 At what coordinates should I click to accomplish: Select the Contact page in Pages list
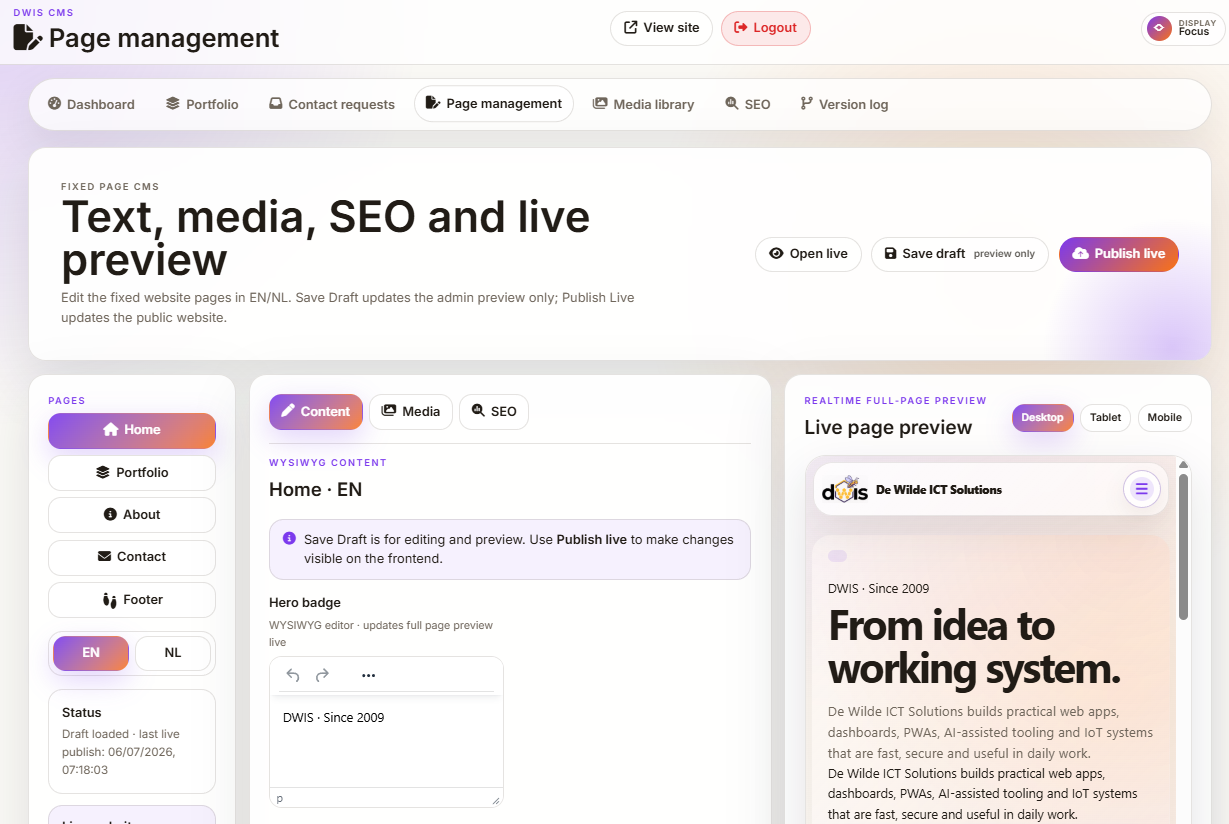point(132,557)
